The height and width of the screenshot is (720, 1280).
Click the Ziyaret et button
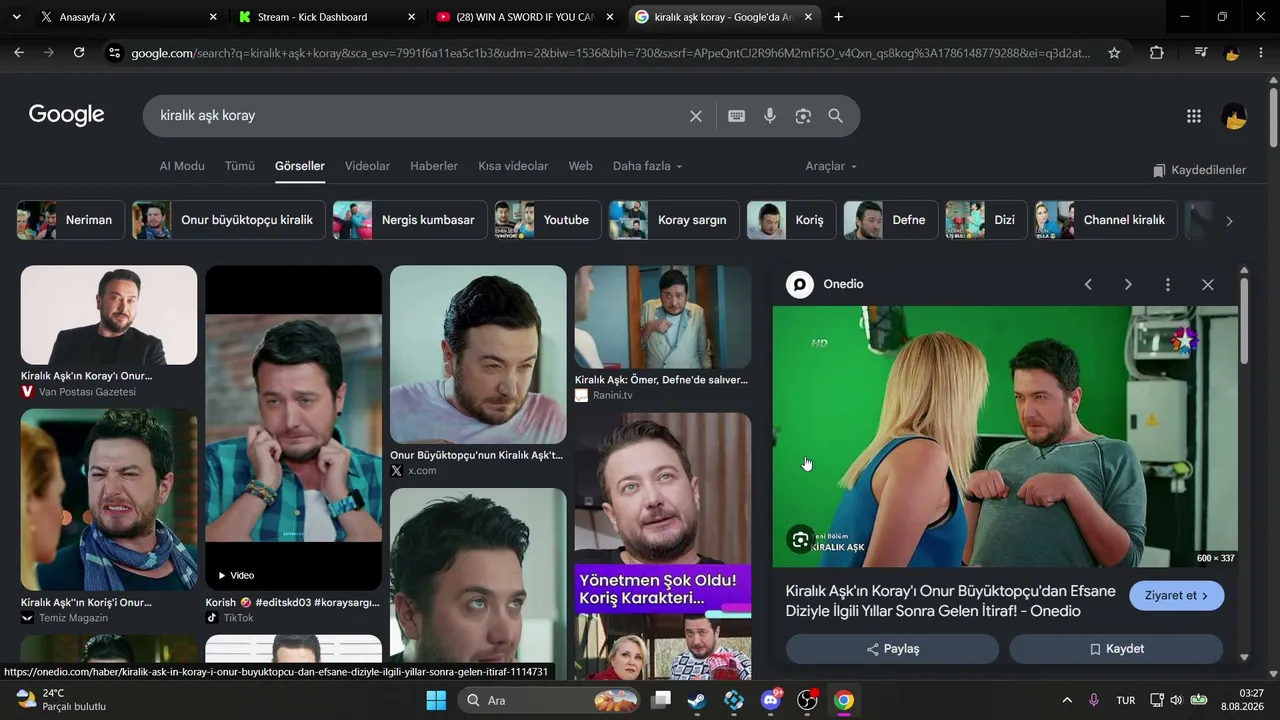click(1177, 596)
